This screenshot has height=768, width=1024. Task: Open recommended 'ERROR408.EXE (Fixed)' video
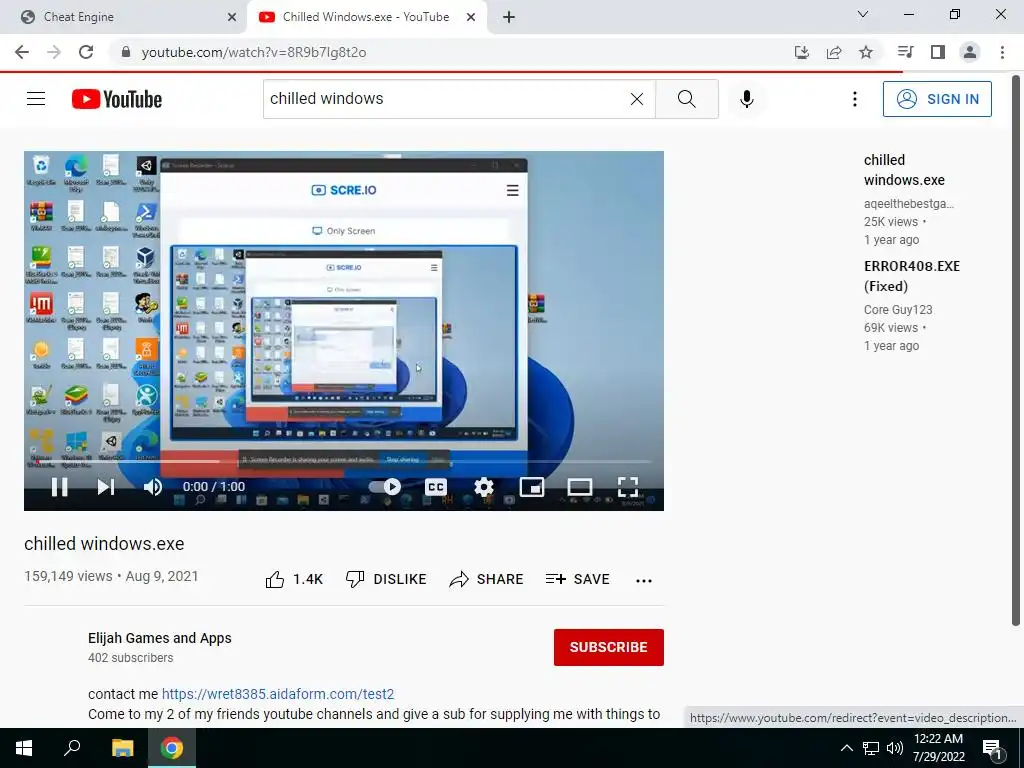pos(912,276)
